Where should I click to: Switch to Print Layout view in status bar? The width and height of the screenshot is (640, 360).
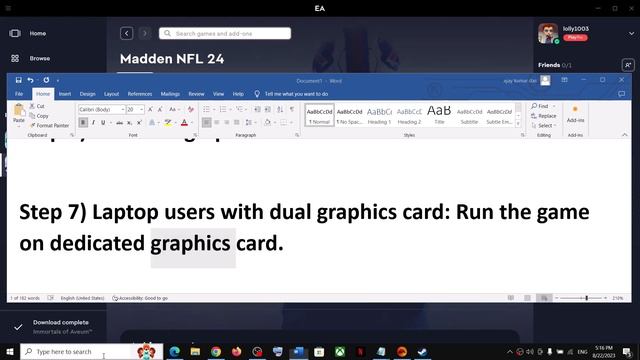[x=527, y=298]
